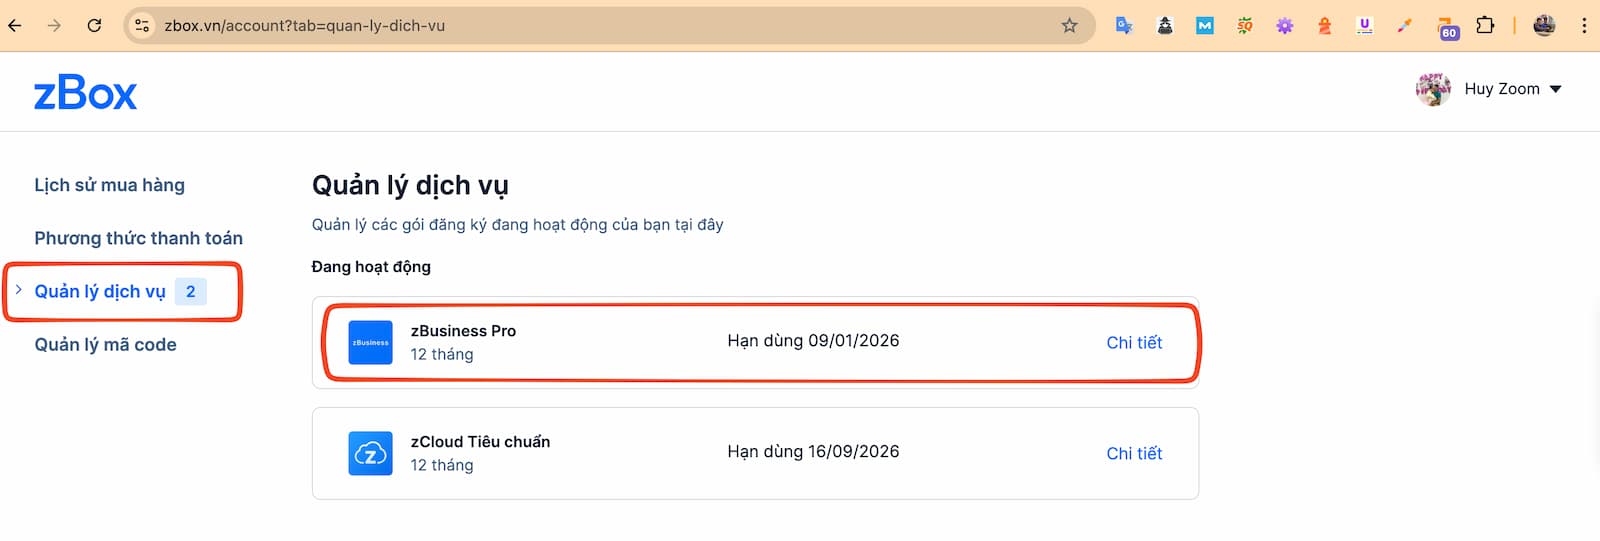1600x541 pixels.
Task: Click the 12 tháng text under zCloud
Action: [441, 466]
